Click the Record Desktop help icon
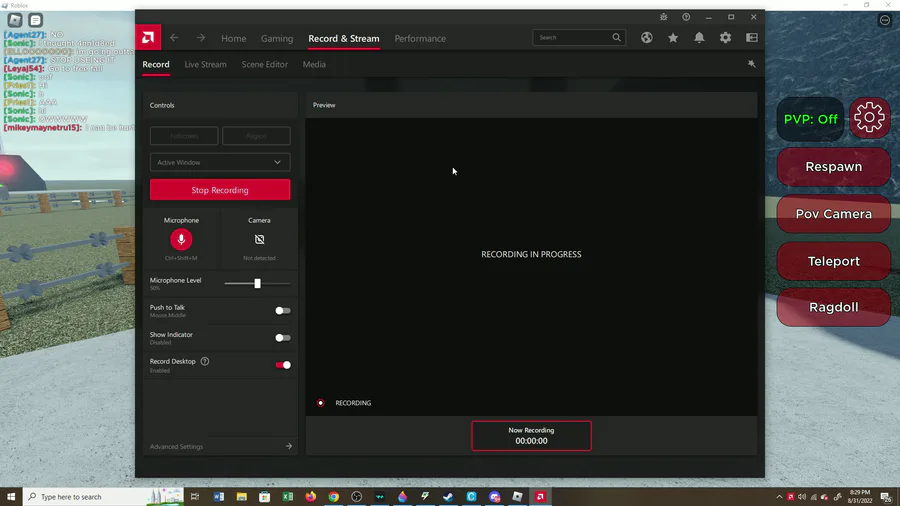 205,361
